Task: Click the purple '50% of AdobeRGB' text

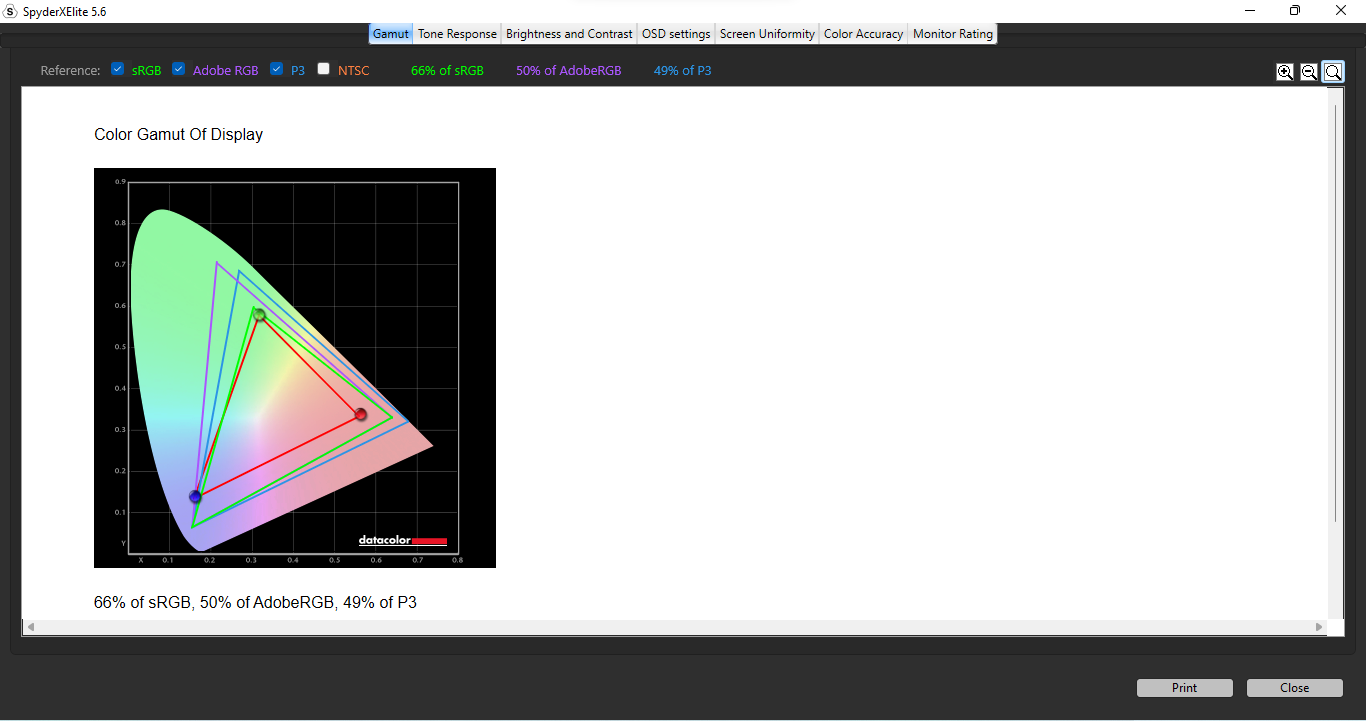Action: (568, 71)
